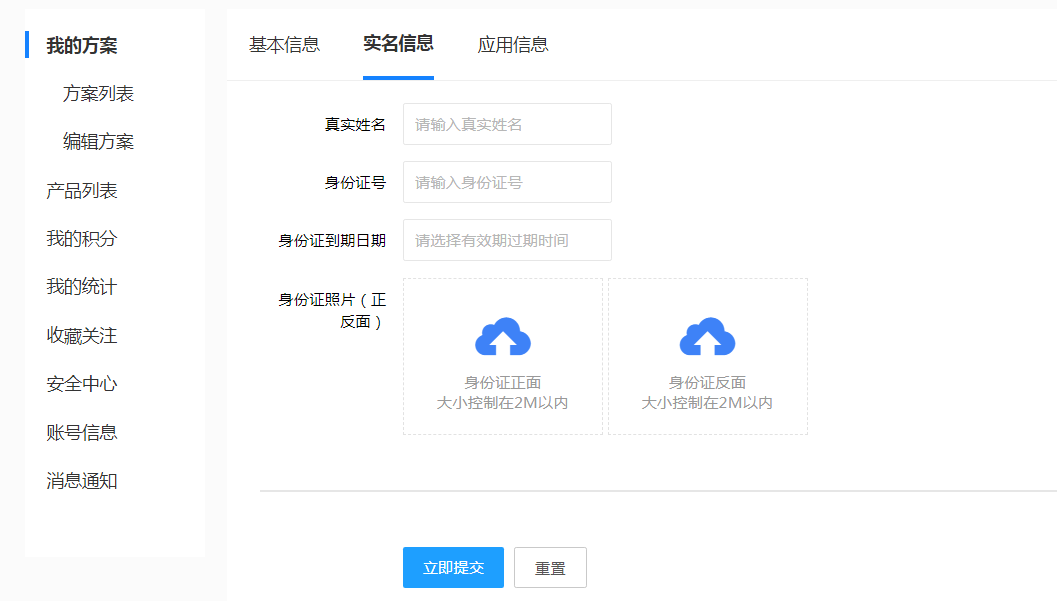This screenshot has width=1057, height=601.
Task: Go to 收藏关注
Action: click(82, 336)
